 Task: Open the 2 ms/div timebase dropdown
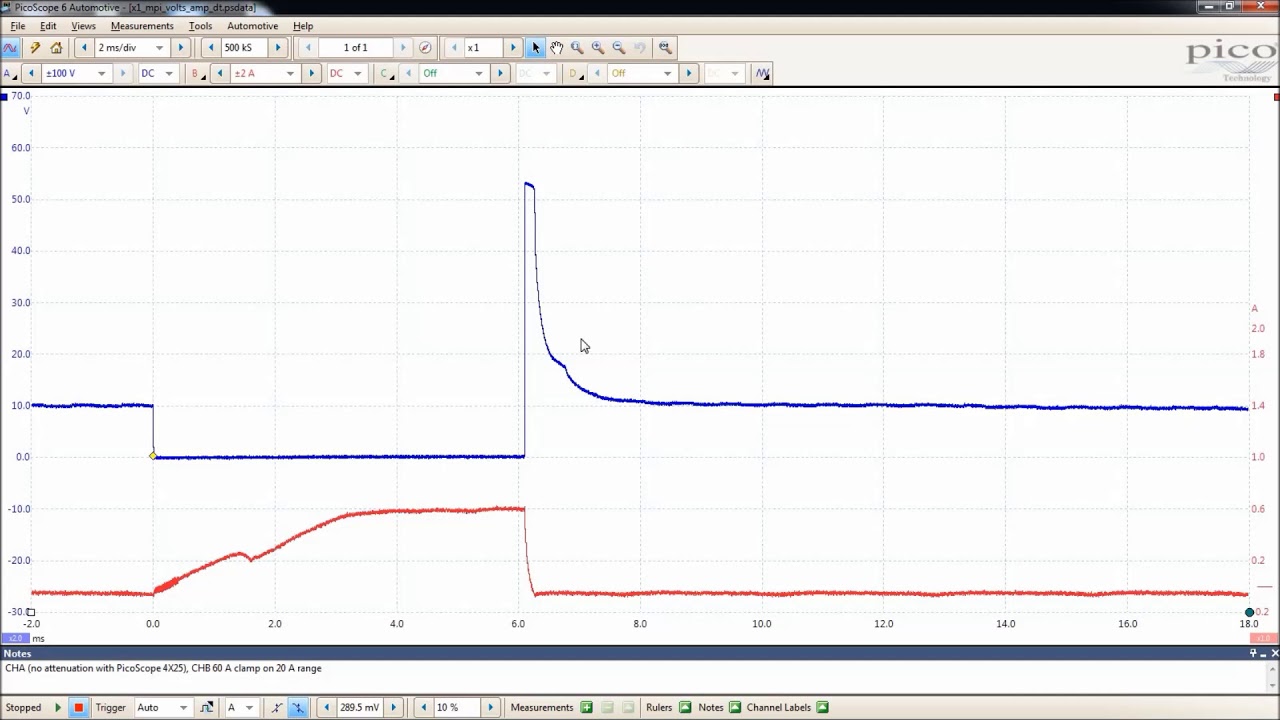pos(159,48)
